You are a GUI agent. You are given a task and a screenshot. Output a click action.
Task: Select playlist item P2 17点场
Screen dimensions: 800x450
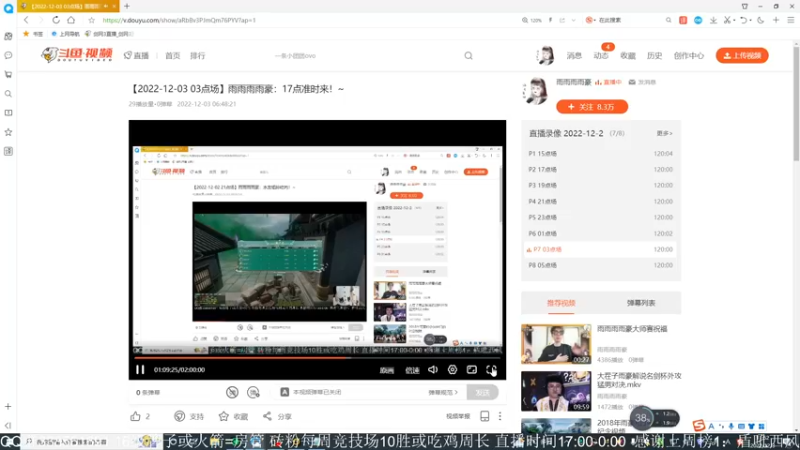tap(601, 169)
